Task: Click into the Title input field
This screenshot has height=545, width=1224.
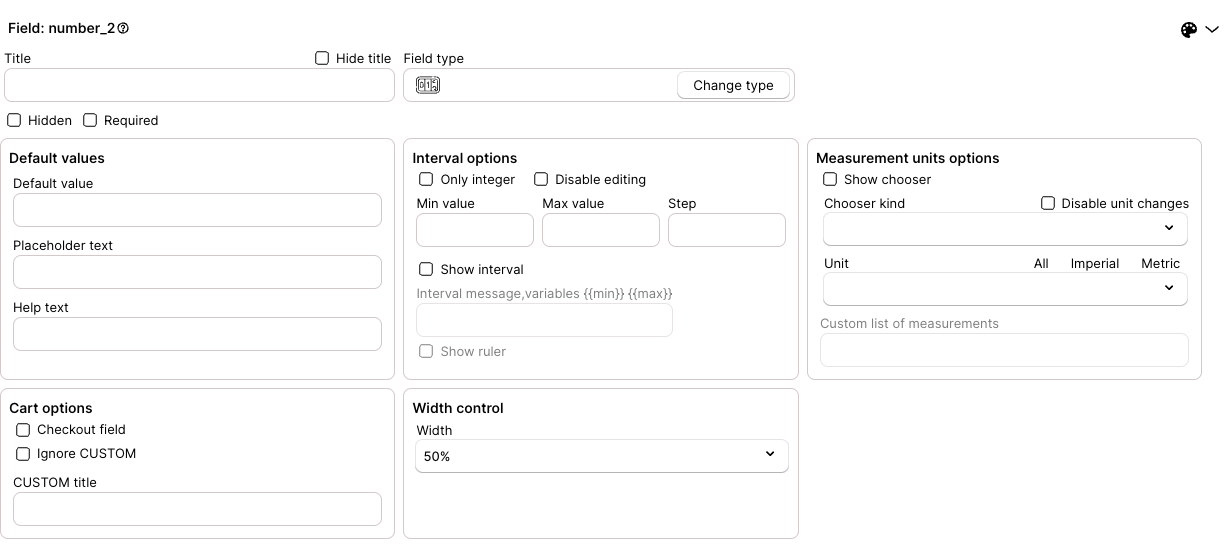Action: (x=200, y=85)
